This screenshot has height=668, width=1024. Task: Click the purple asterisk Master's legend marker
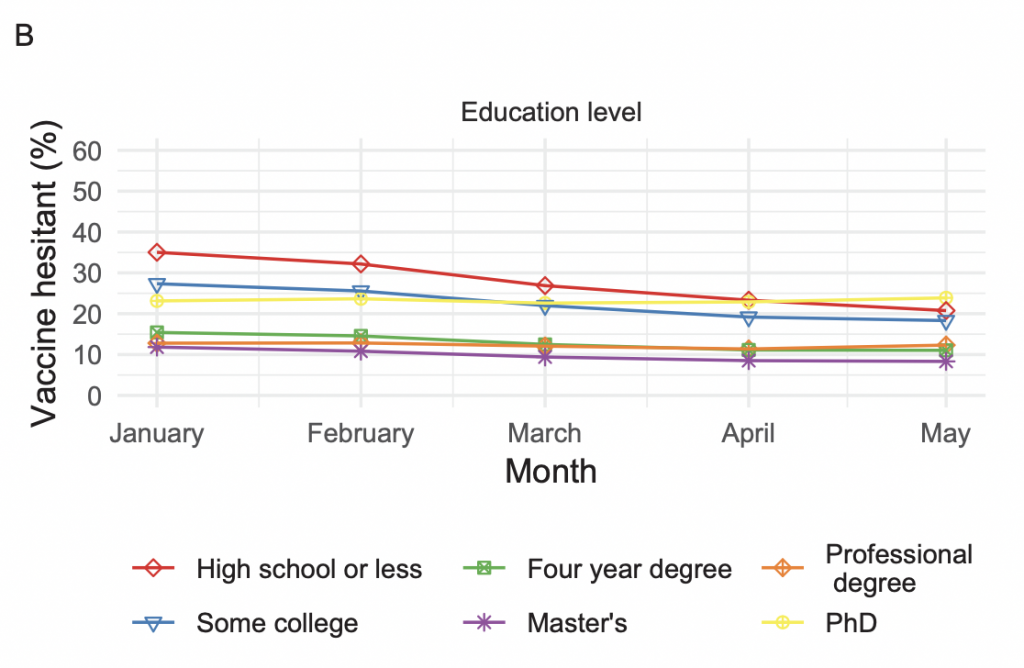click(485, 622)
